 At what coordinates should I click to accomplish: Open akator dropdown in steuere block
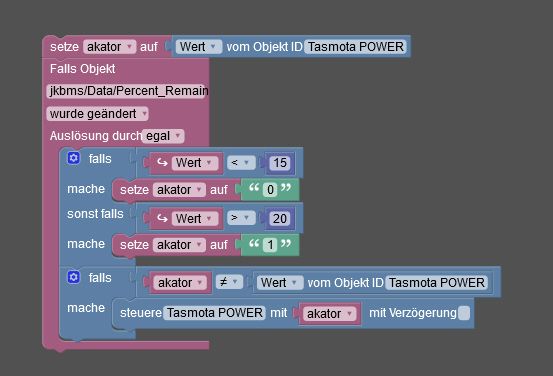(x=329, y=313)
